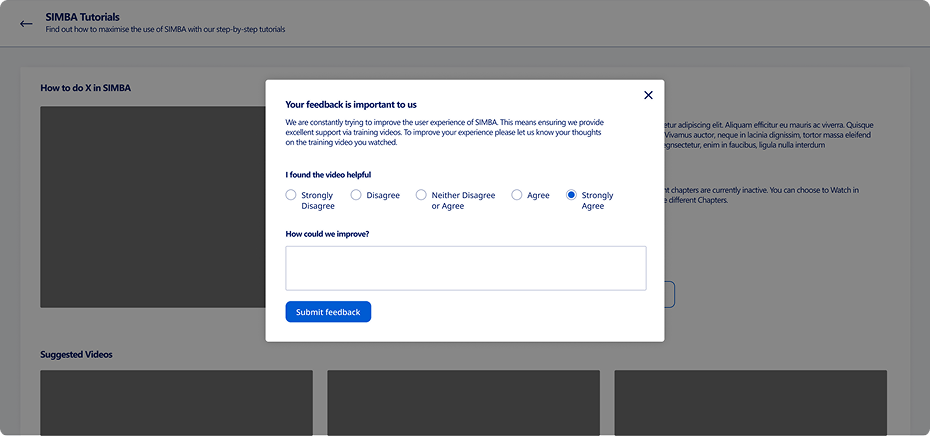Select the Disagree radio option

pos(356,195)
